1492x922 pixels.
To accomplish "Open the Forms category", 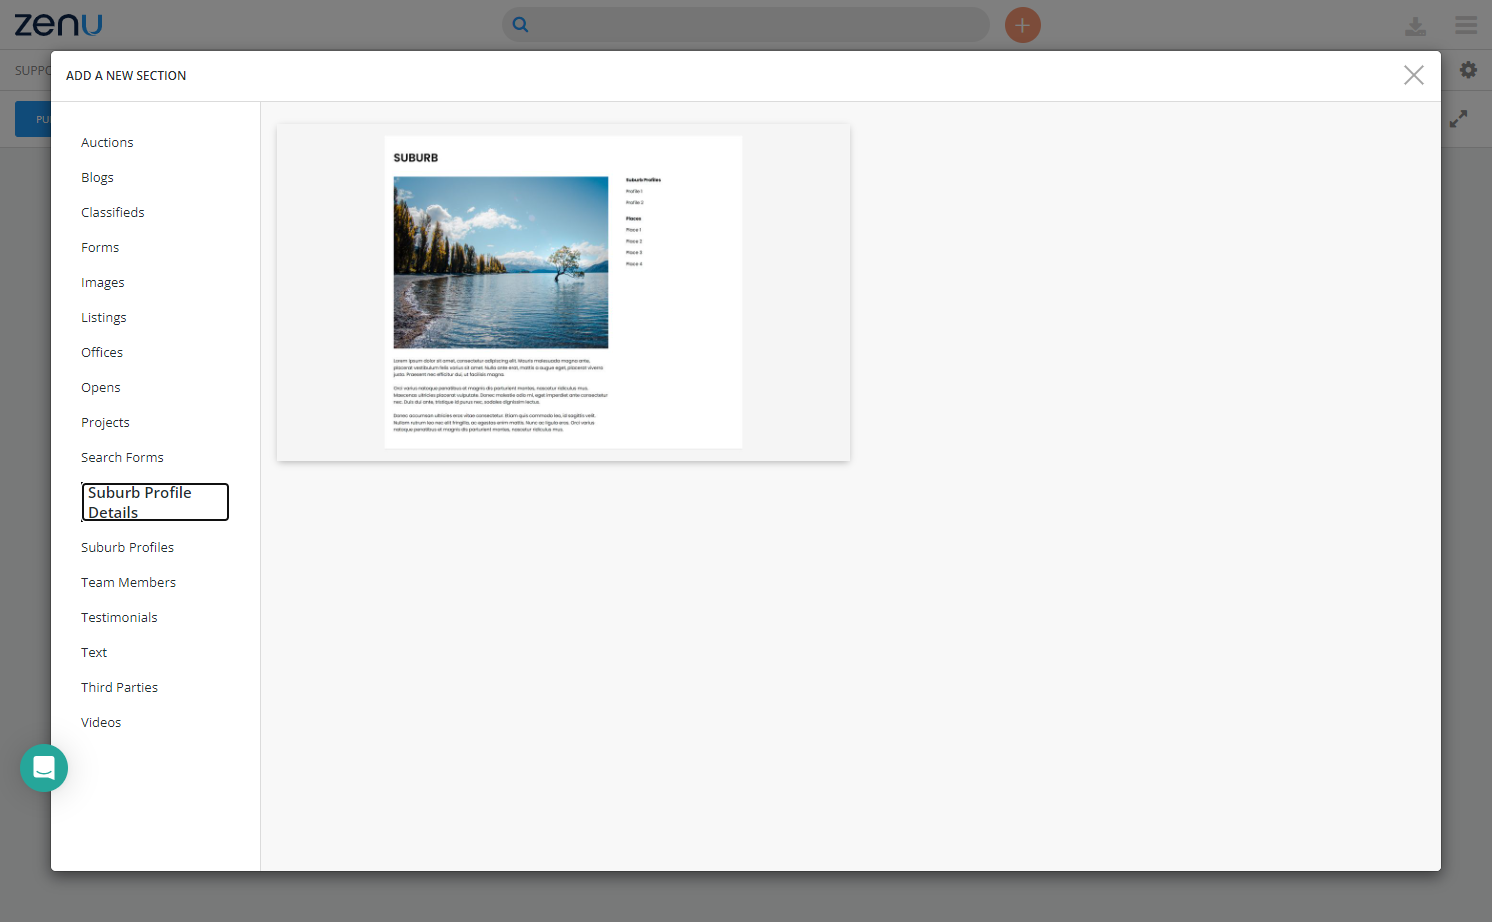I will click(100, 248).
